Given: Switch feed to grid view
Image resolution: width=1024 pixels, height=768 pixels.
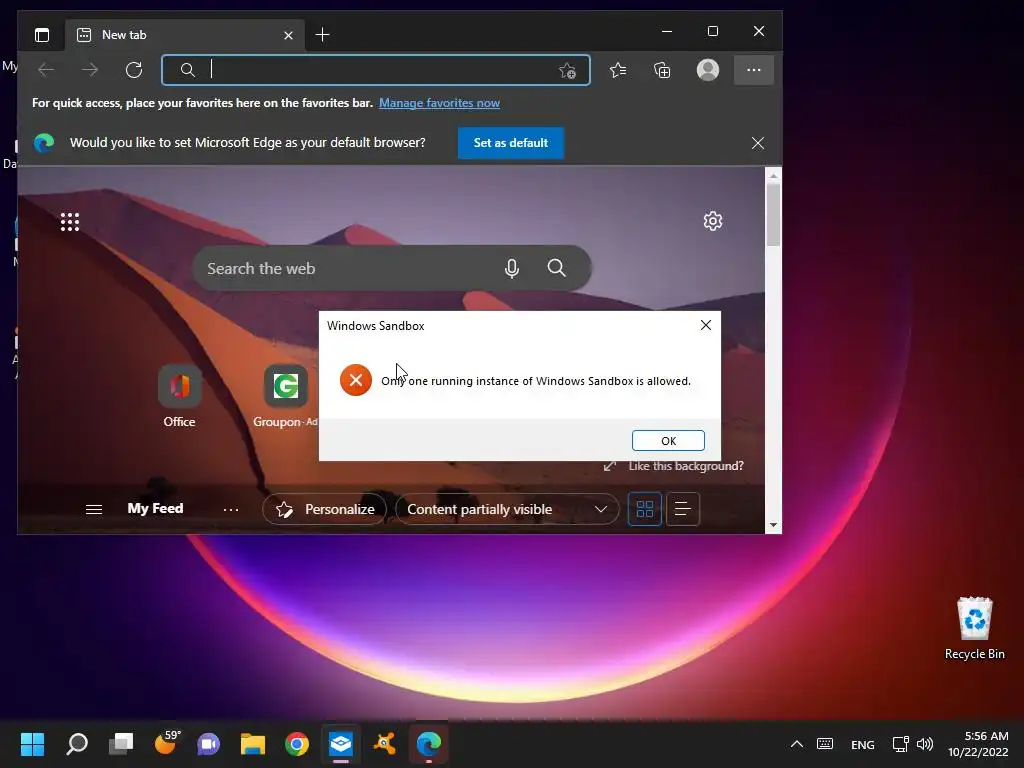Looking at the screenshot, I should (x=645, y=509).
